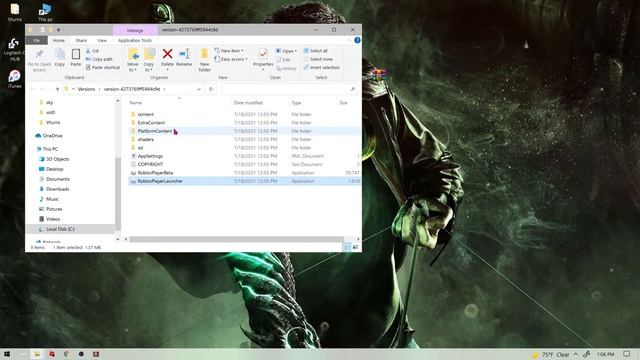This screenshot has height=360, width=640.
Task: Select the shaders folder
Action: 146,139
